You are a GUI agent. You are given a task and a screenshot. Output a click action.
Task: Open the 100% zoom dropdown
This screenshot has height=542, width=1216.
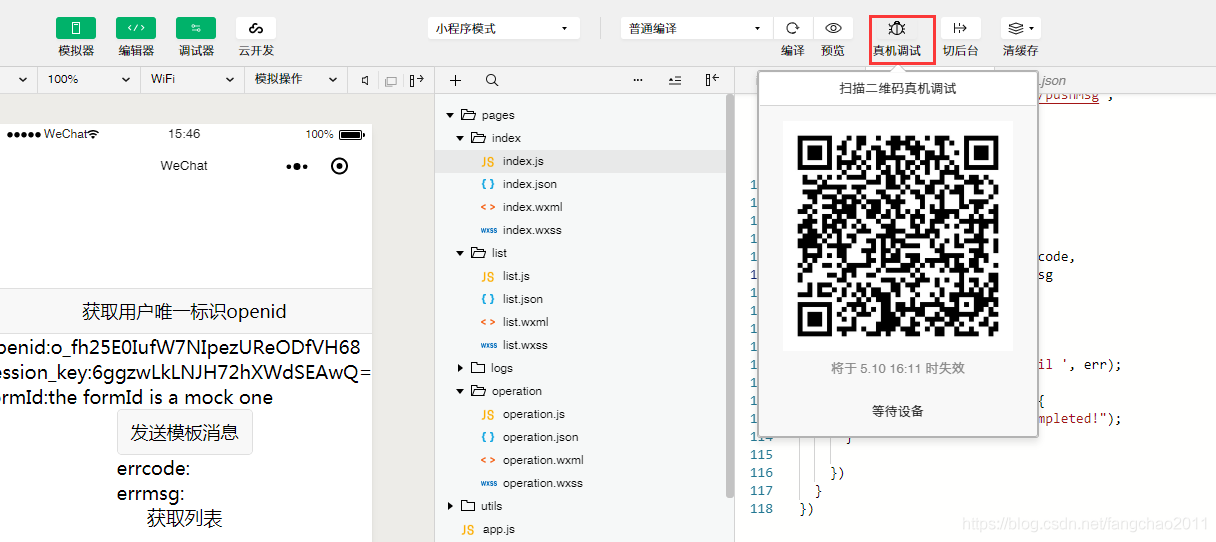point(89,79)
